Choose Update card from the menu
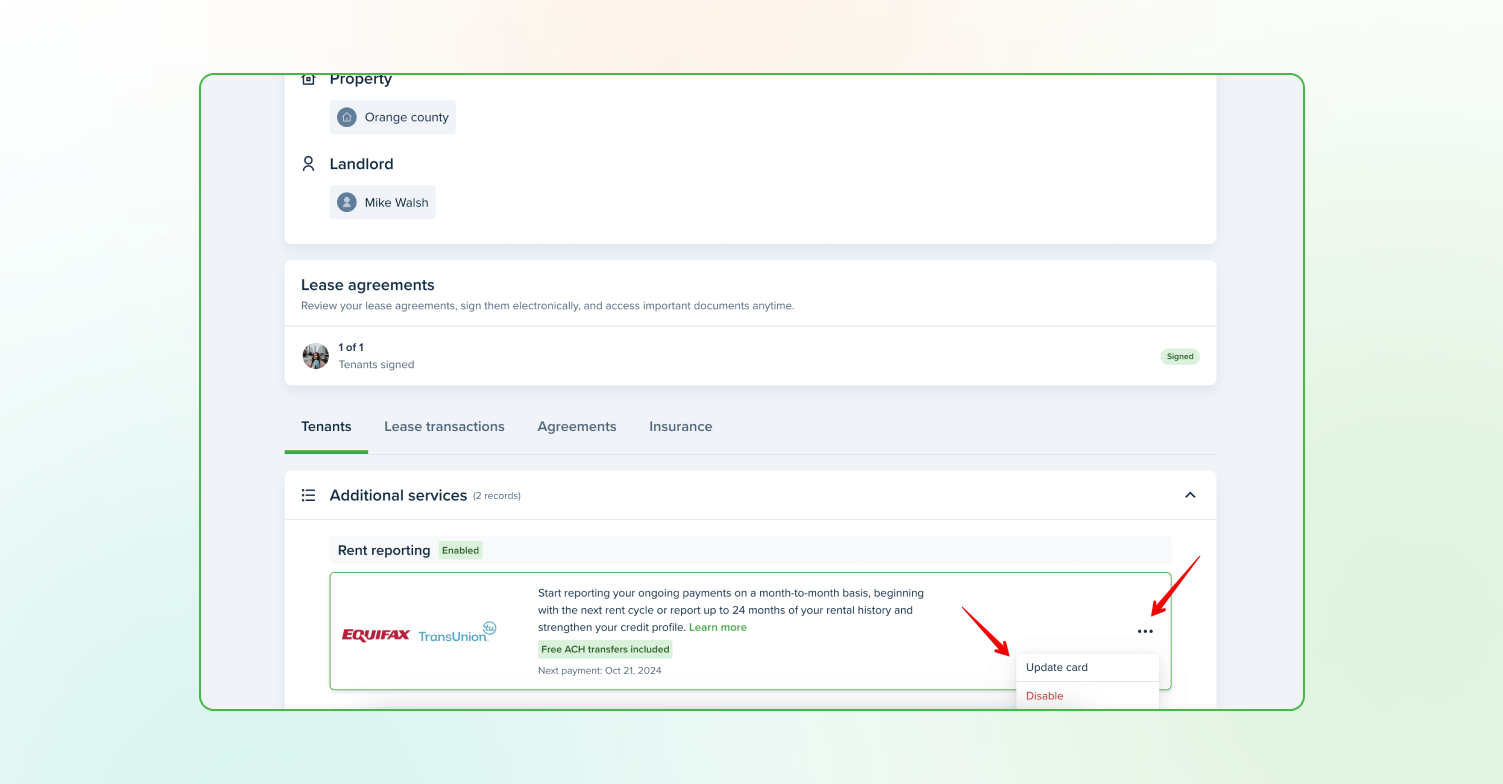The height and width of the screenshot is (784, 1503). point(1057,667)
